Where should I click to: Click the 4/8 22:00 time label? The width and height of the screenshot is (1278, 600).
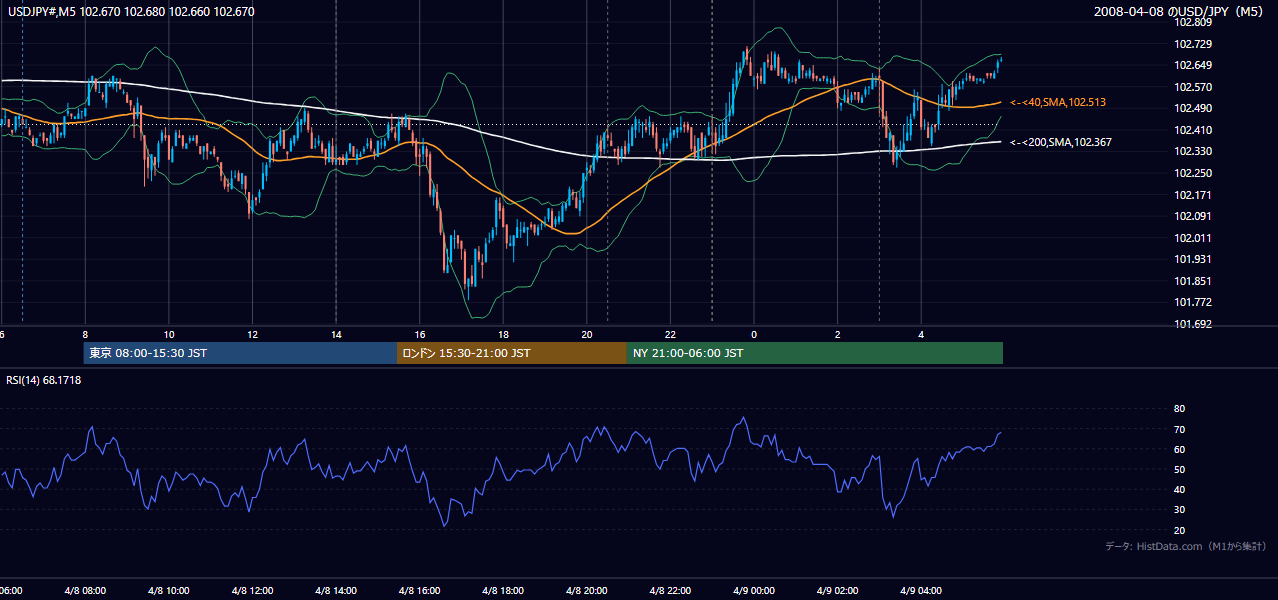tap(671, 590)
